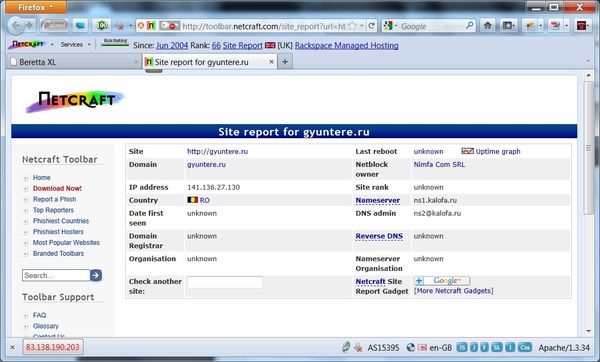Open the address bar history dropdown arrow
This screenshot has width=600, height=362.
(x=362, y=26)
